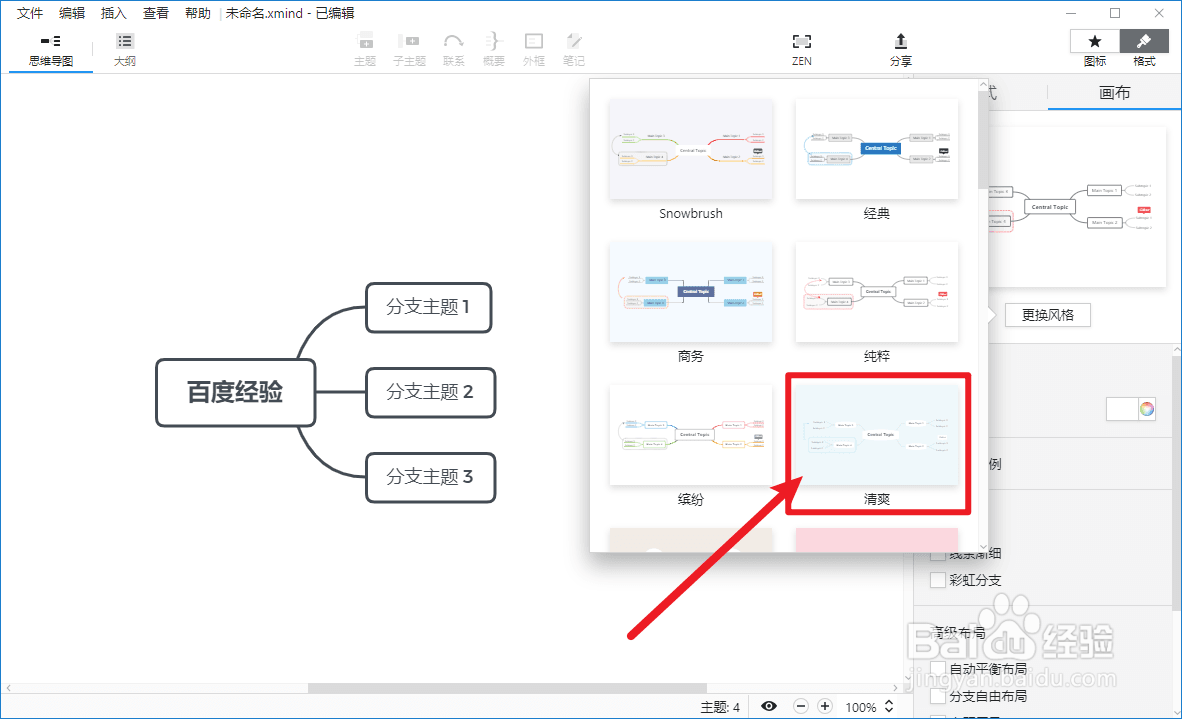Select the 分支主题 2 node
Image resolution: width=1182 pixels, height=719 pixels.
(x=430, y=393)
